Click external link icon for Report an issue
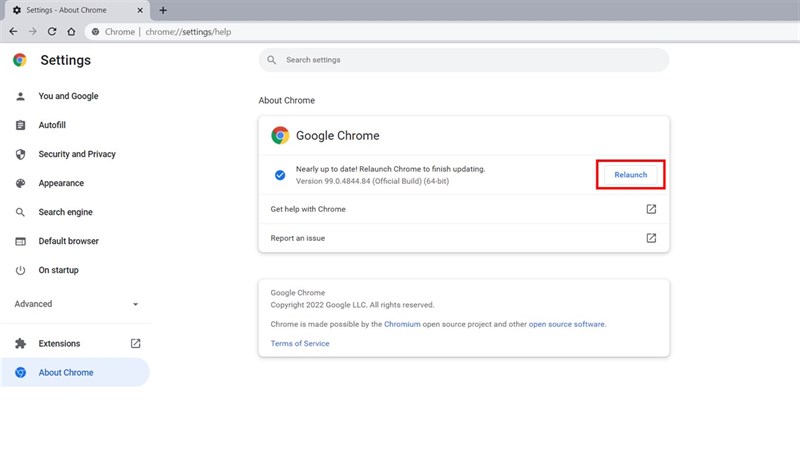This screenshot has width=800, height=450. (651, 238)
